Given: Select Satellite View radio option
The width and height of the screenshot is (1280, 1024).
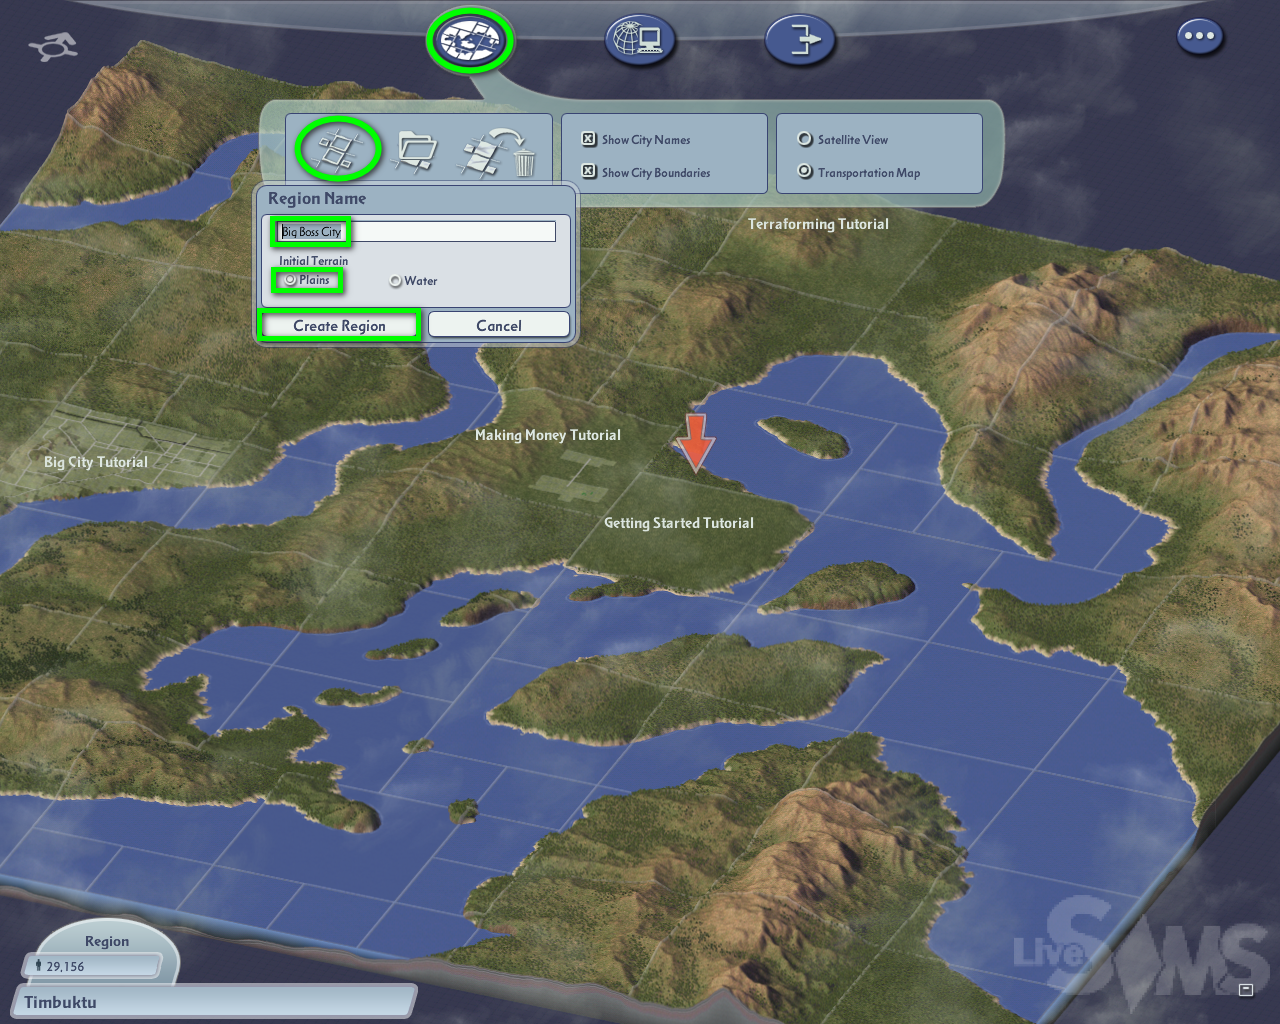Looking at the screenshot, I should (805, 139).
